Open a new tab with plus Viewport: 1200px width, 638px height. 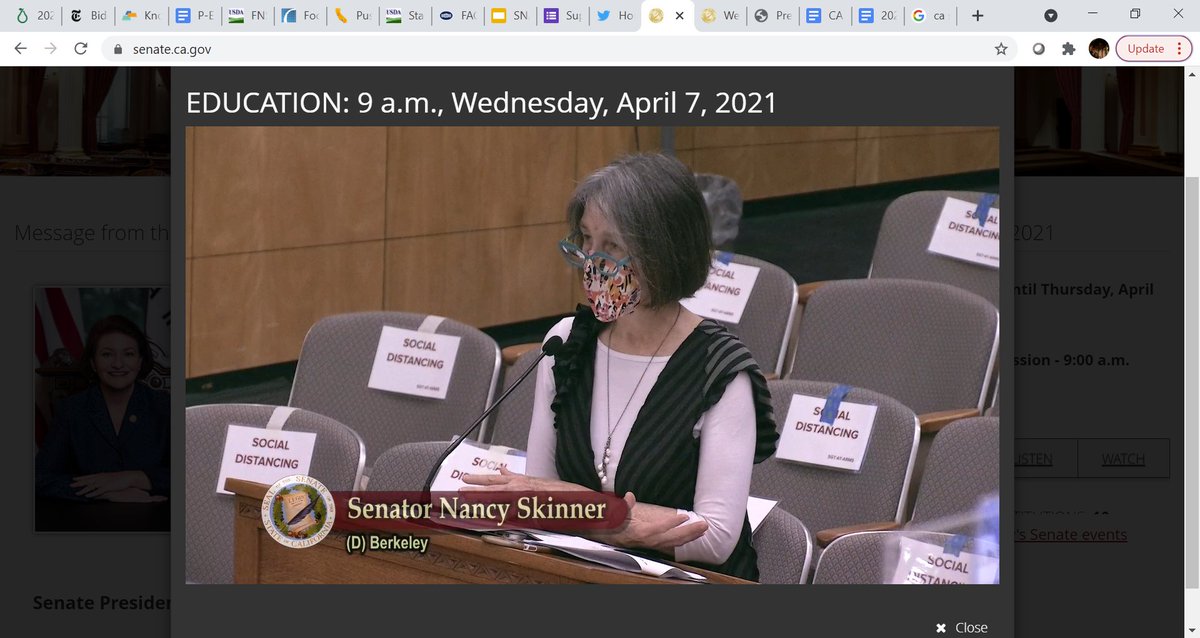[977, 16]
